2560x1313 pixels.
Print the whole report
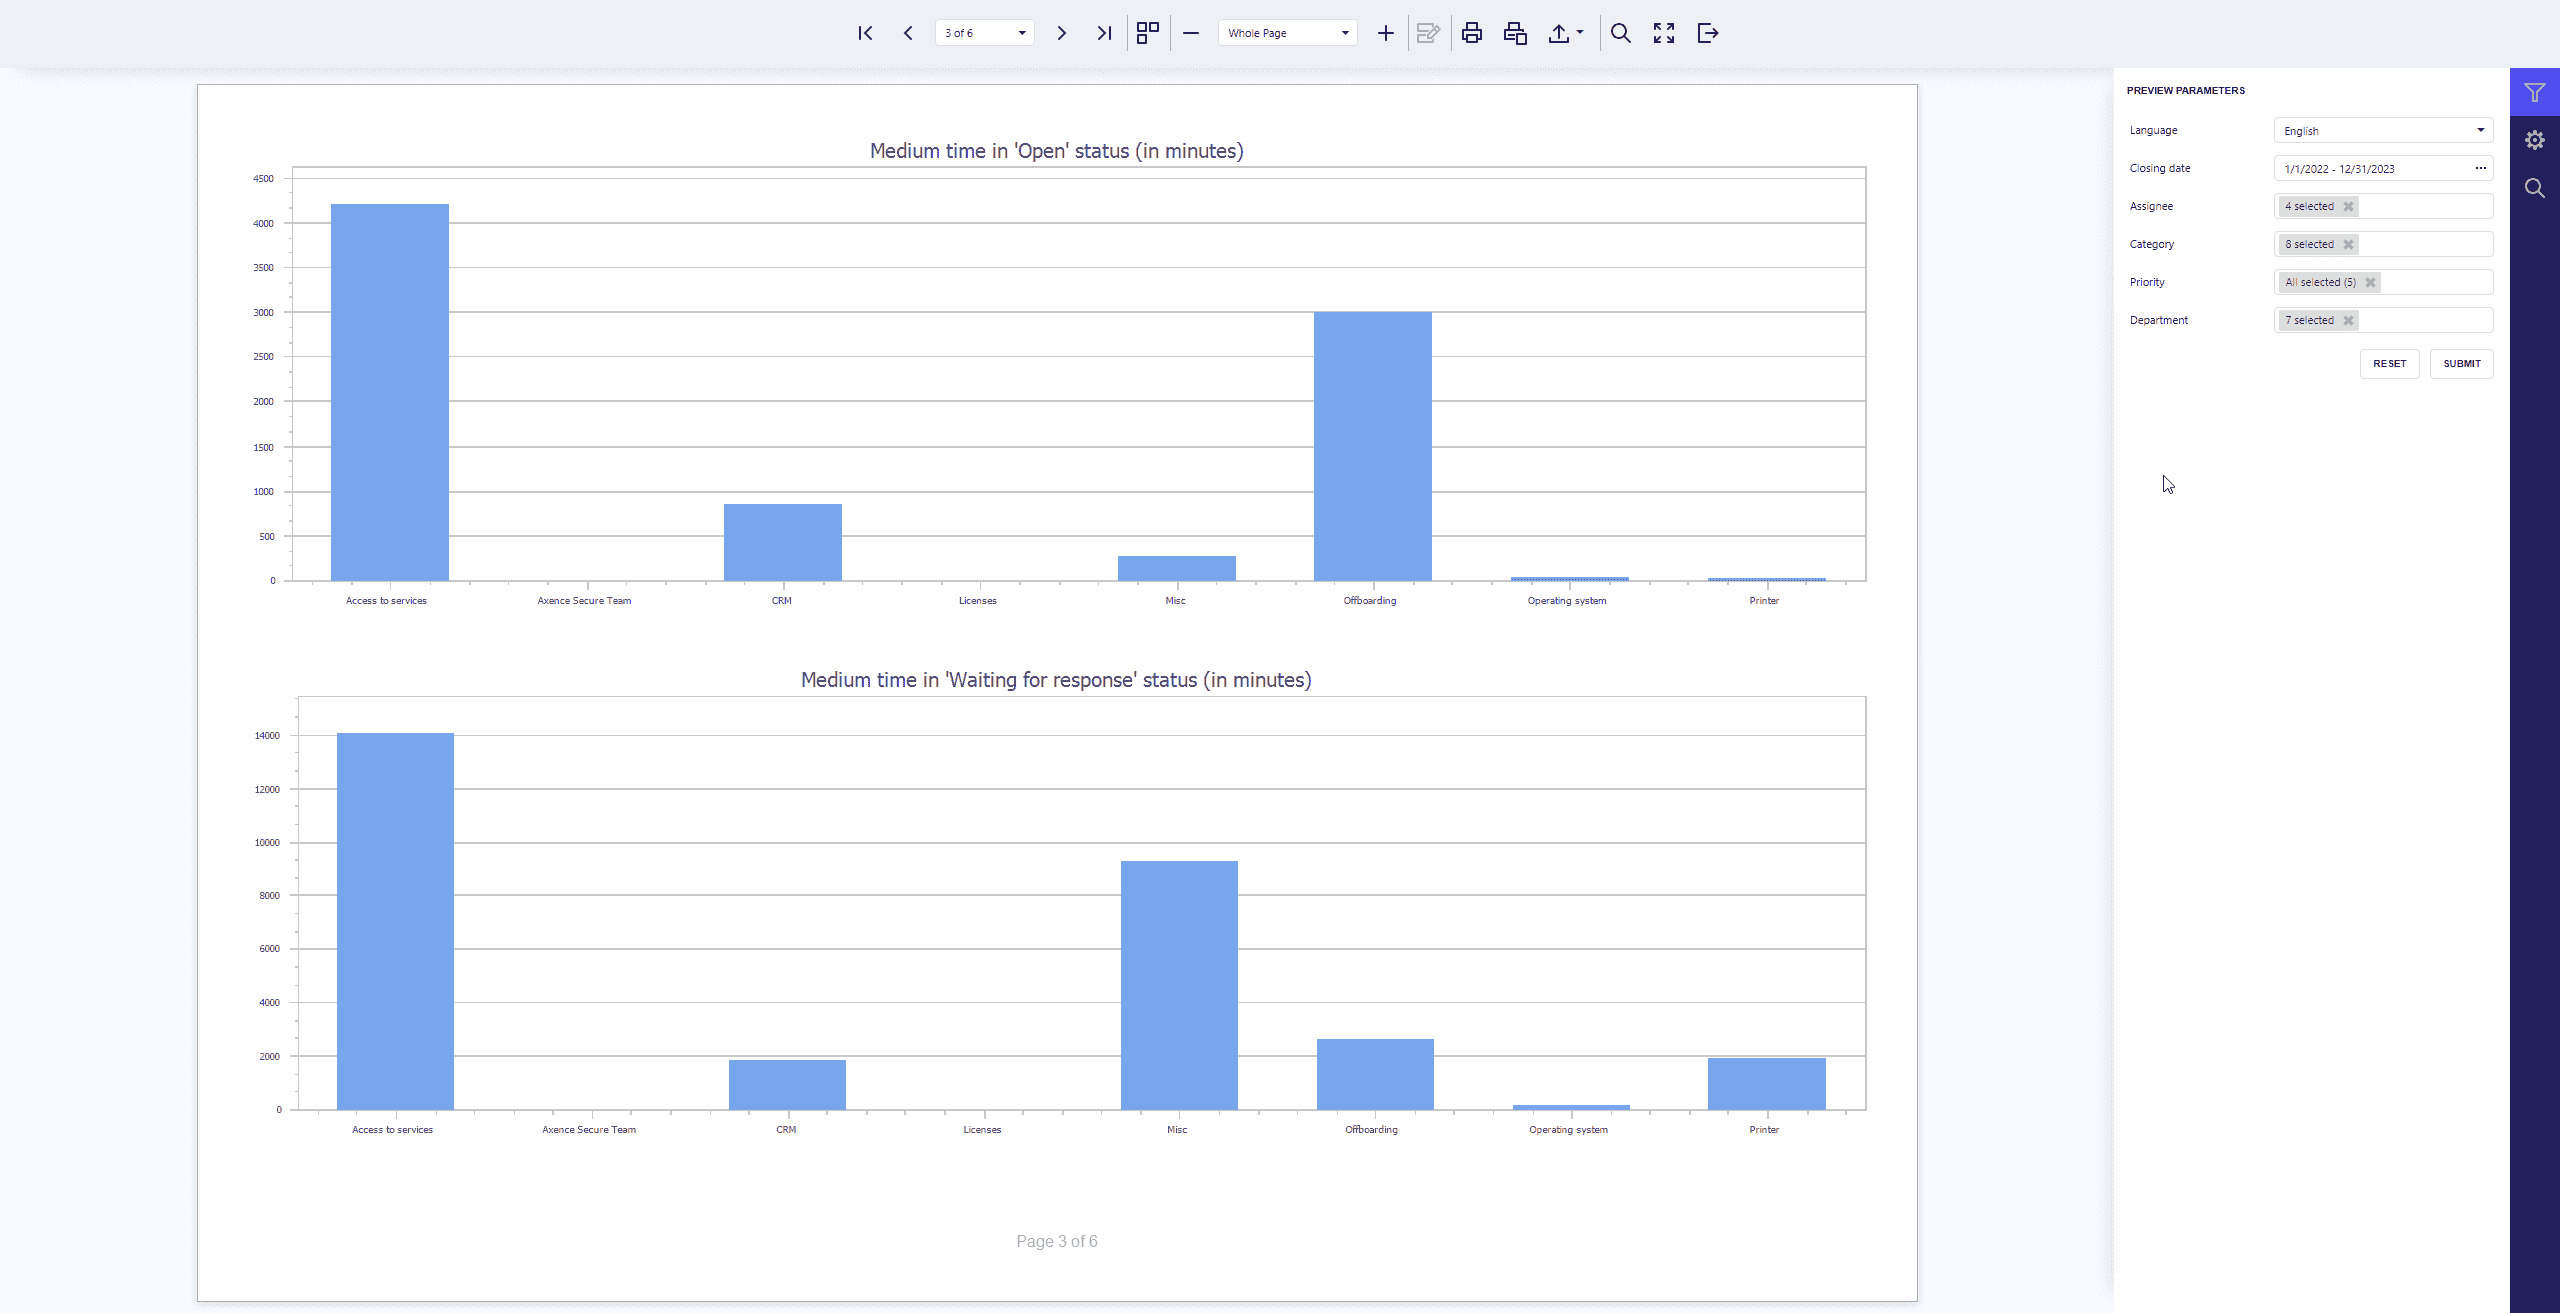pos(1471,33)
